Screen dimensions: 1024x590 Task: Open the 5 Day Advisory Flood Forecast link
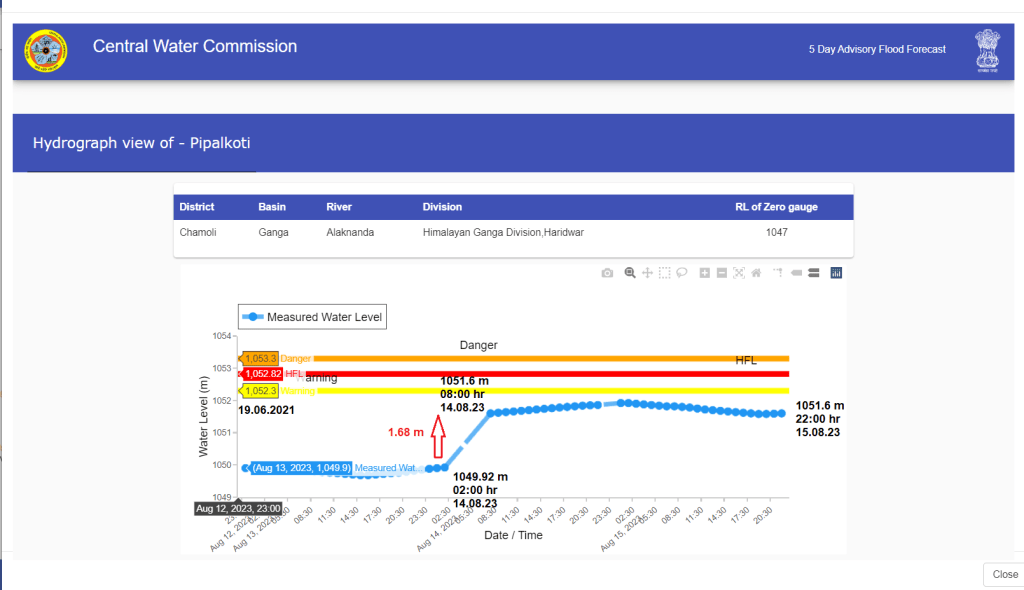click(x=877, y=49)
